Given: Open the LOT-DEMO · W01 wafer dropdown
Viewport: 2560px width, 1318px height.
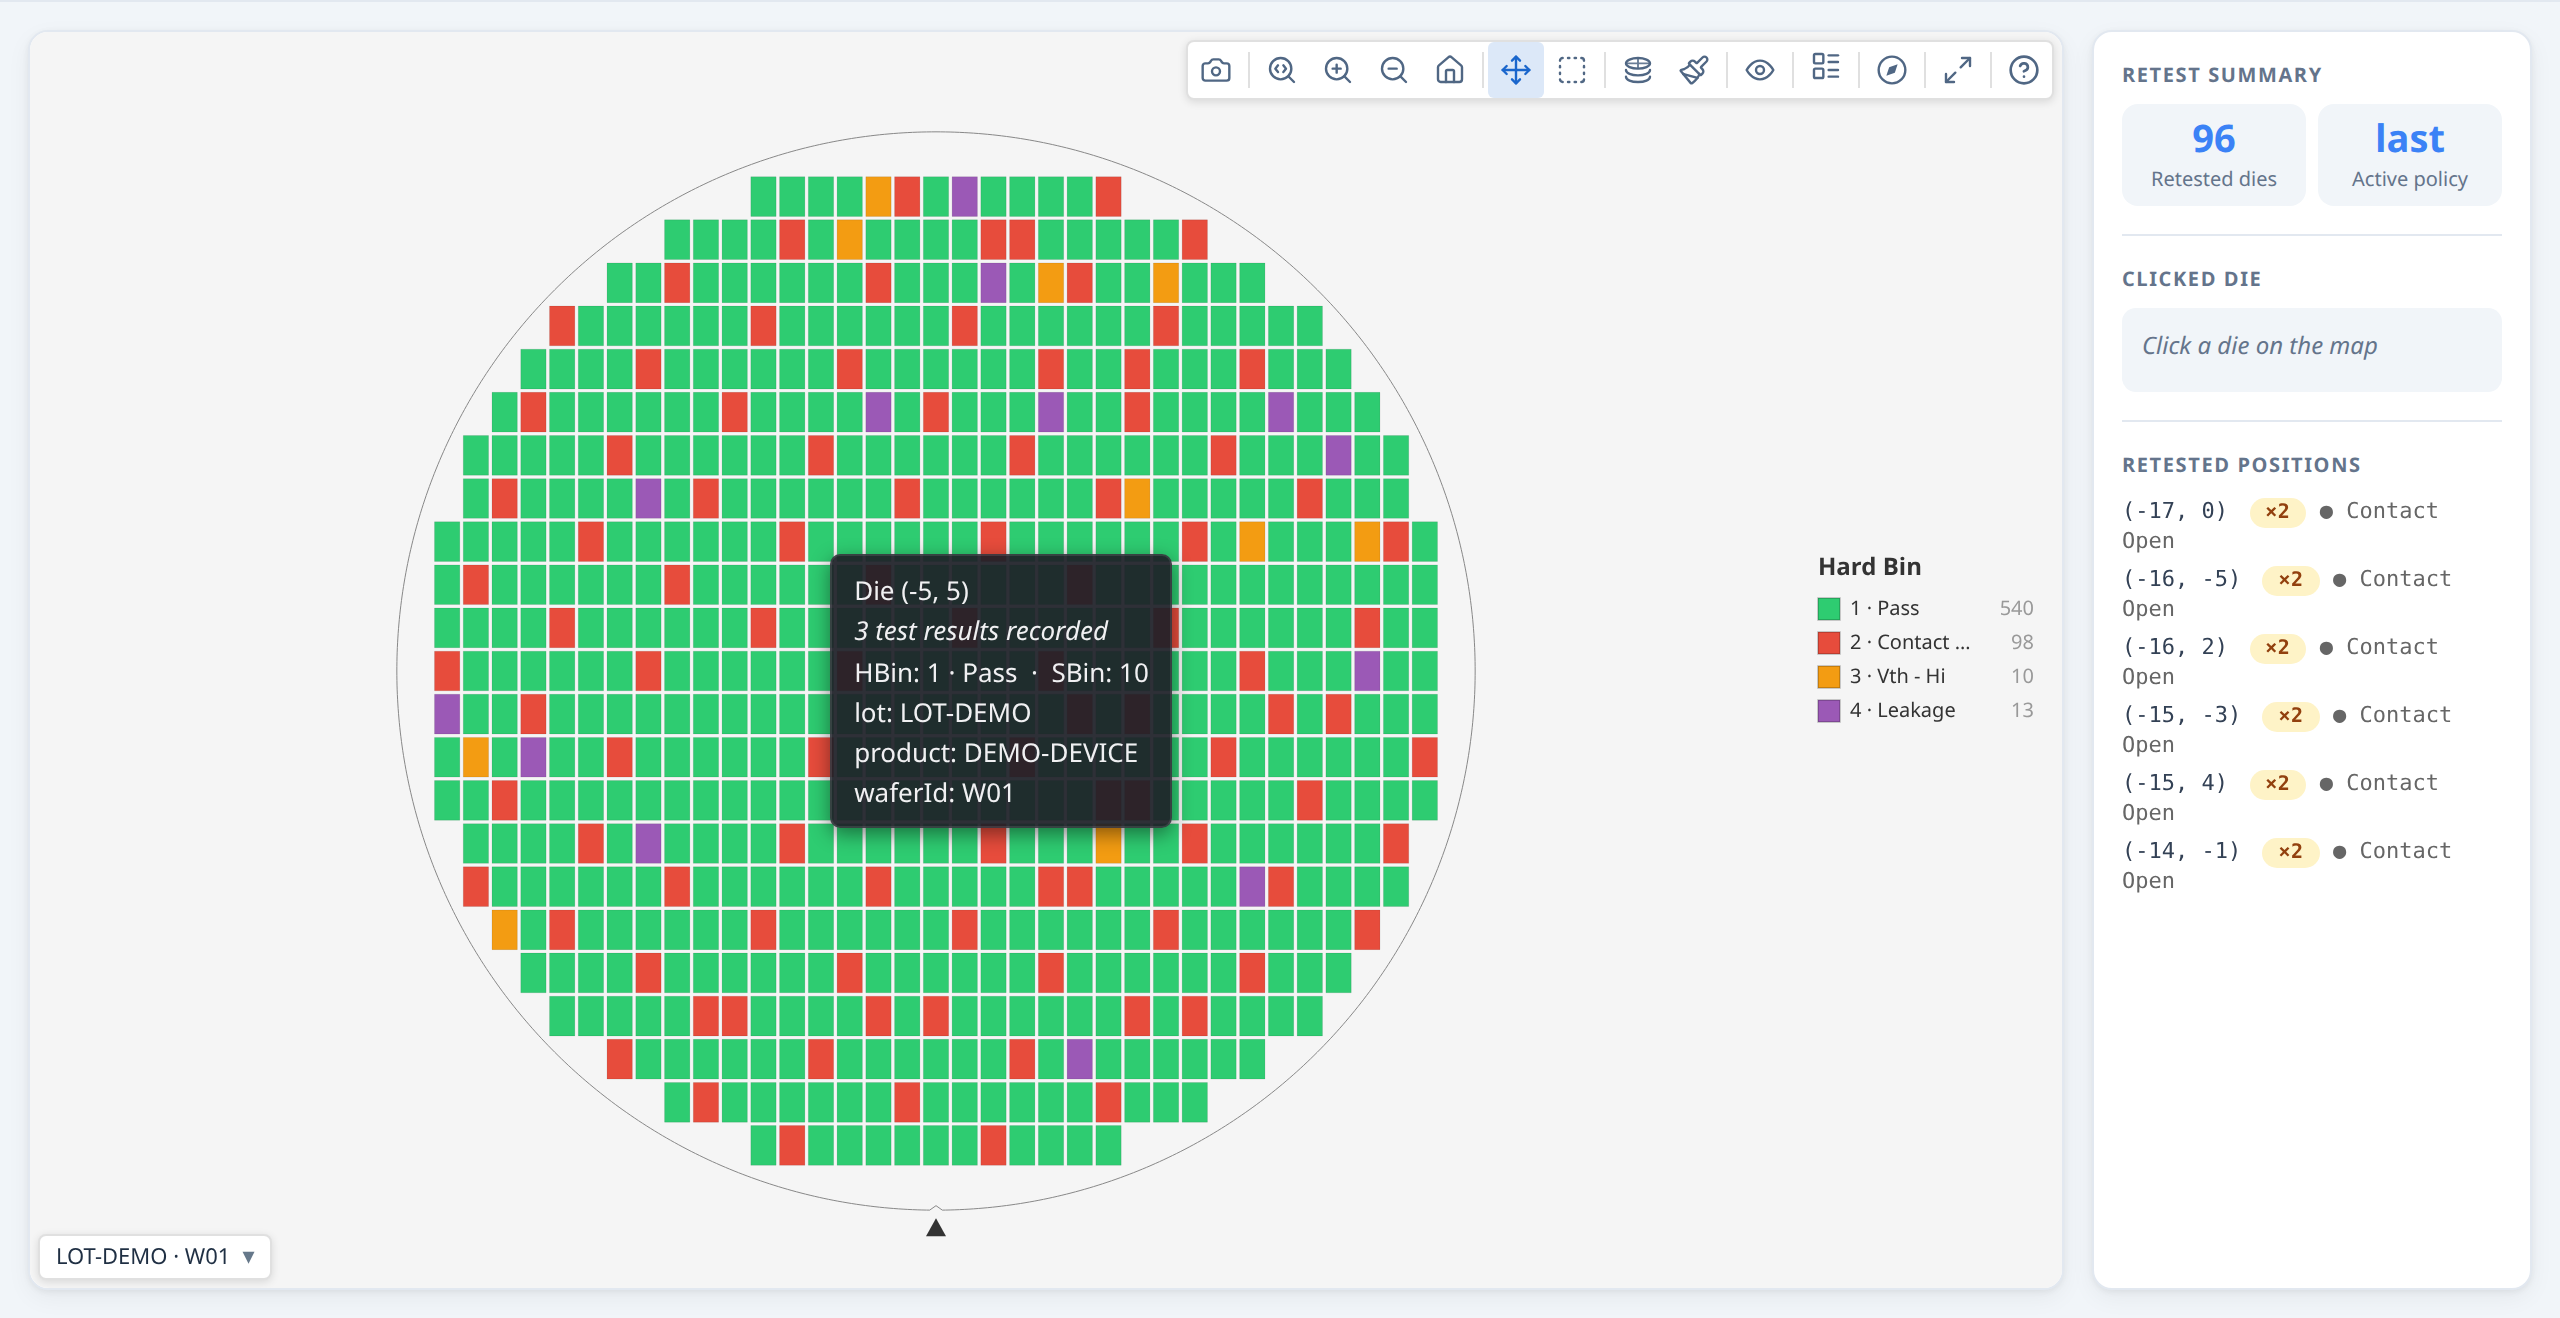Looking at the screenshot, I should coord(155,1256).
